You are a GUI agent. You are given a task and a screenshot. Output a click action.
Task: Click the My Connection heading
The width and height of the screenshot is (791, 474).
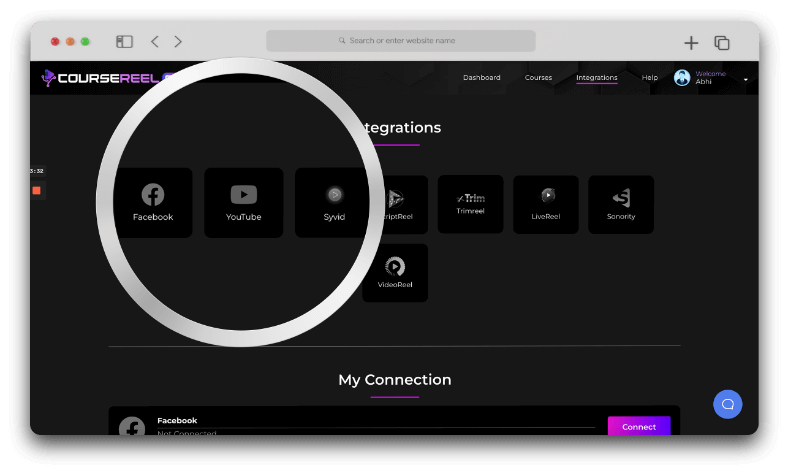395,380
